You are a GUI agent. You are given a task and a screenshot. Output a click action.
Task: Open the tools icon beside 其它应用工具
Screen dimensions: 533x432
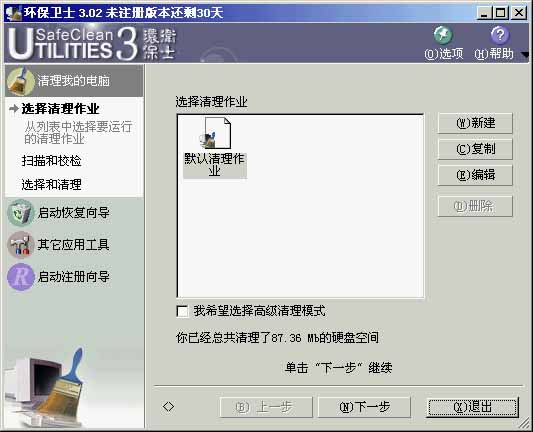click(x=20, y=245)
